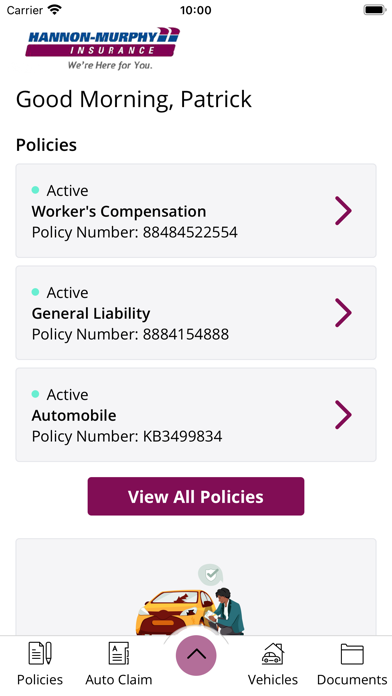Tap the Policies section heading

[46, 145]
